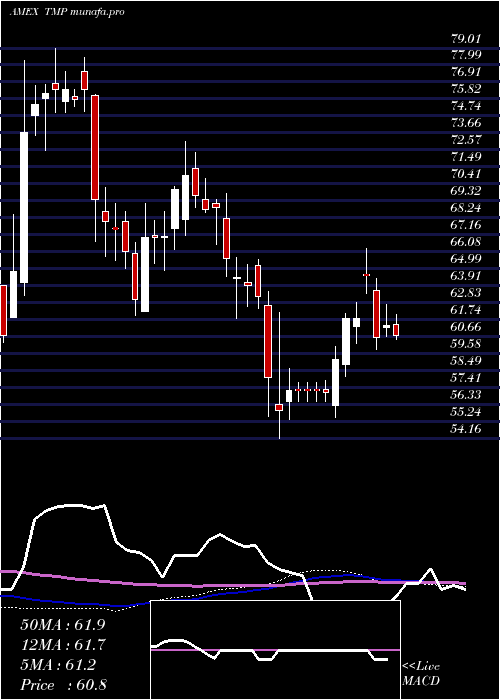
Task: Select the 71.49 price axis label
Action: [466, 157]
